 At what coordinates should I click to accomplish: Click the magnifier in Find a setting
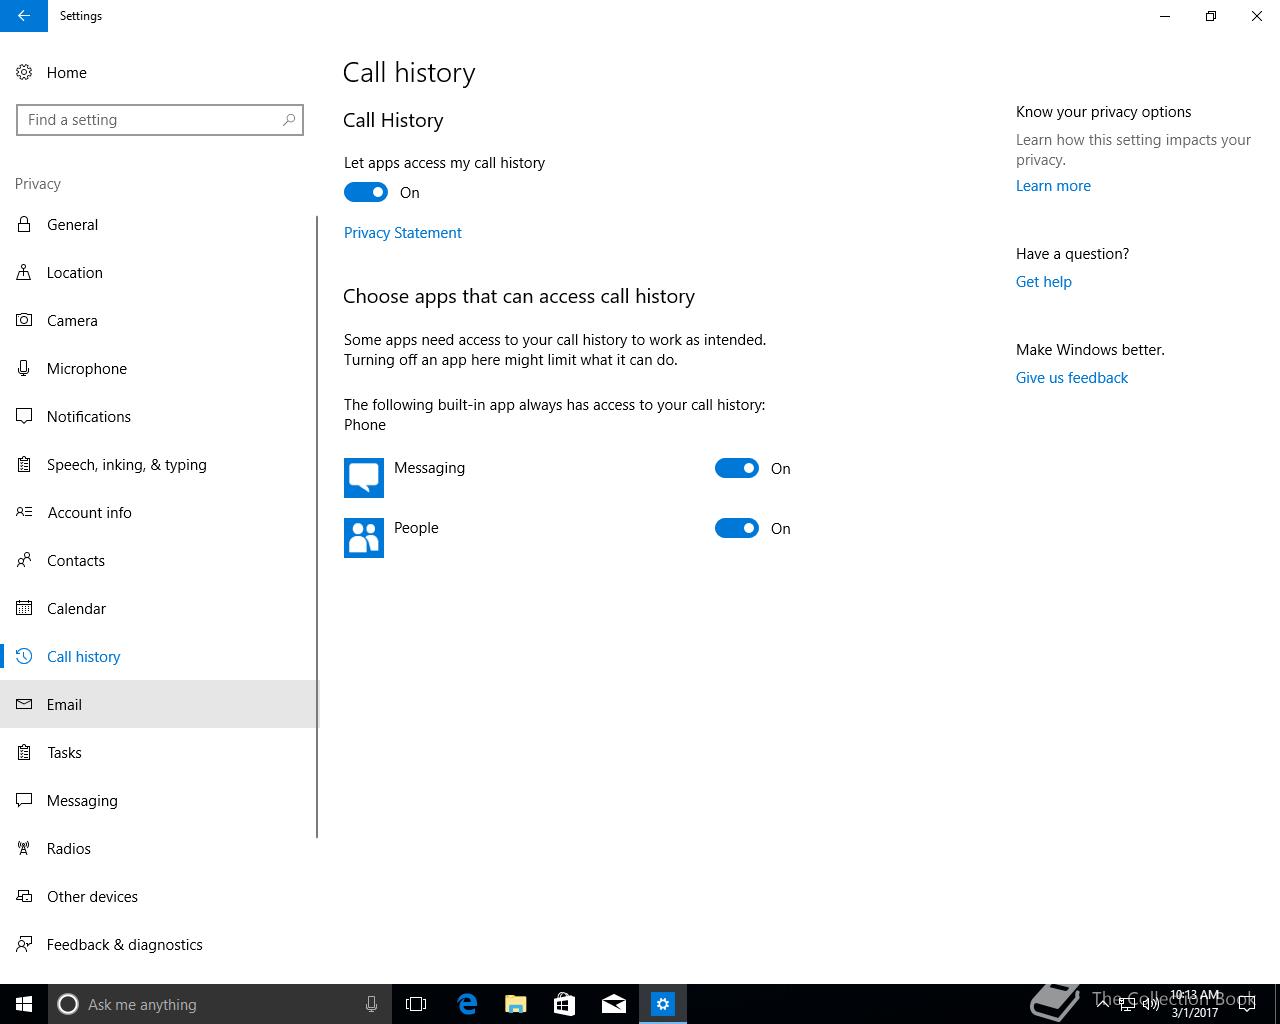pos(289,120)
